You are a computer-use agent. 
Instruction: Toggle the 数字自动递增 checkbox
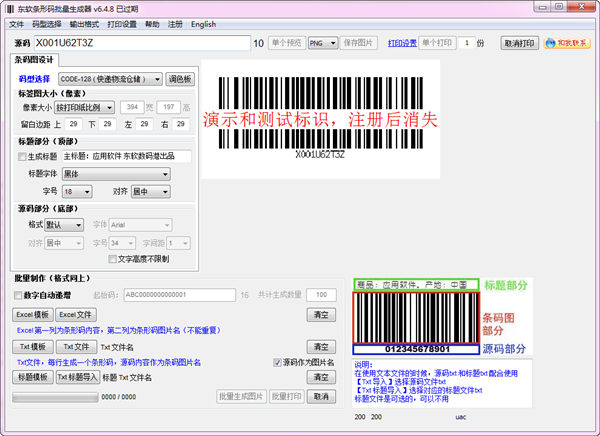coord(20,295)
